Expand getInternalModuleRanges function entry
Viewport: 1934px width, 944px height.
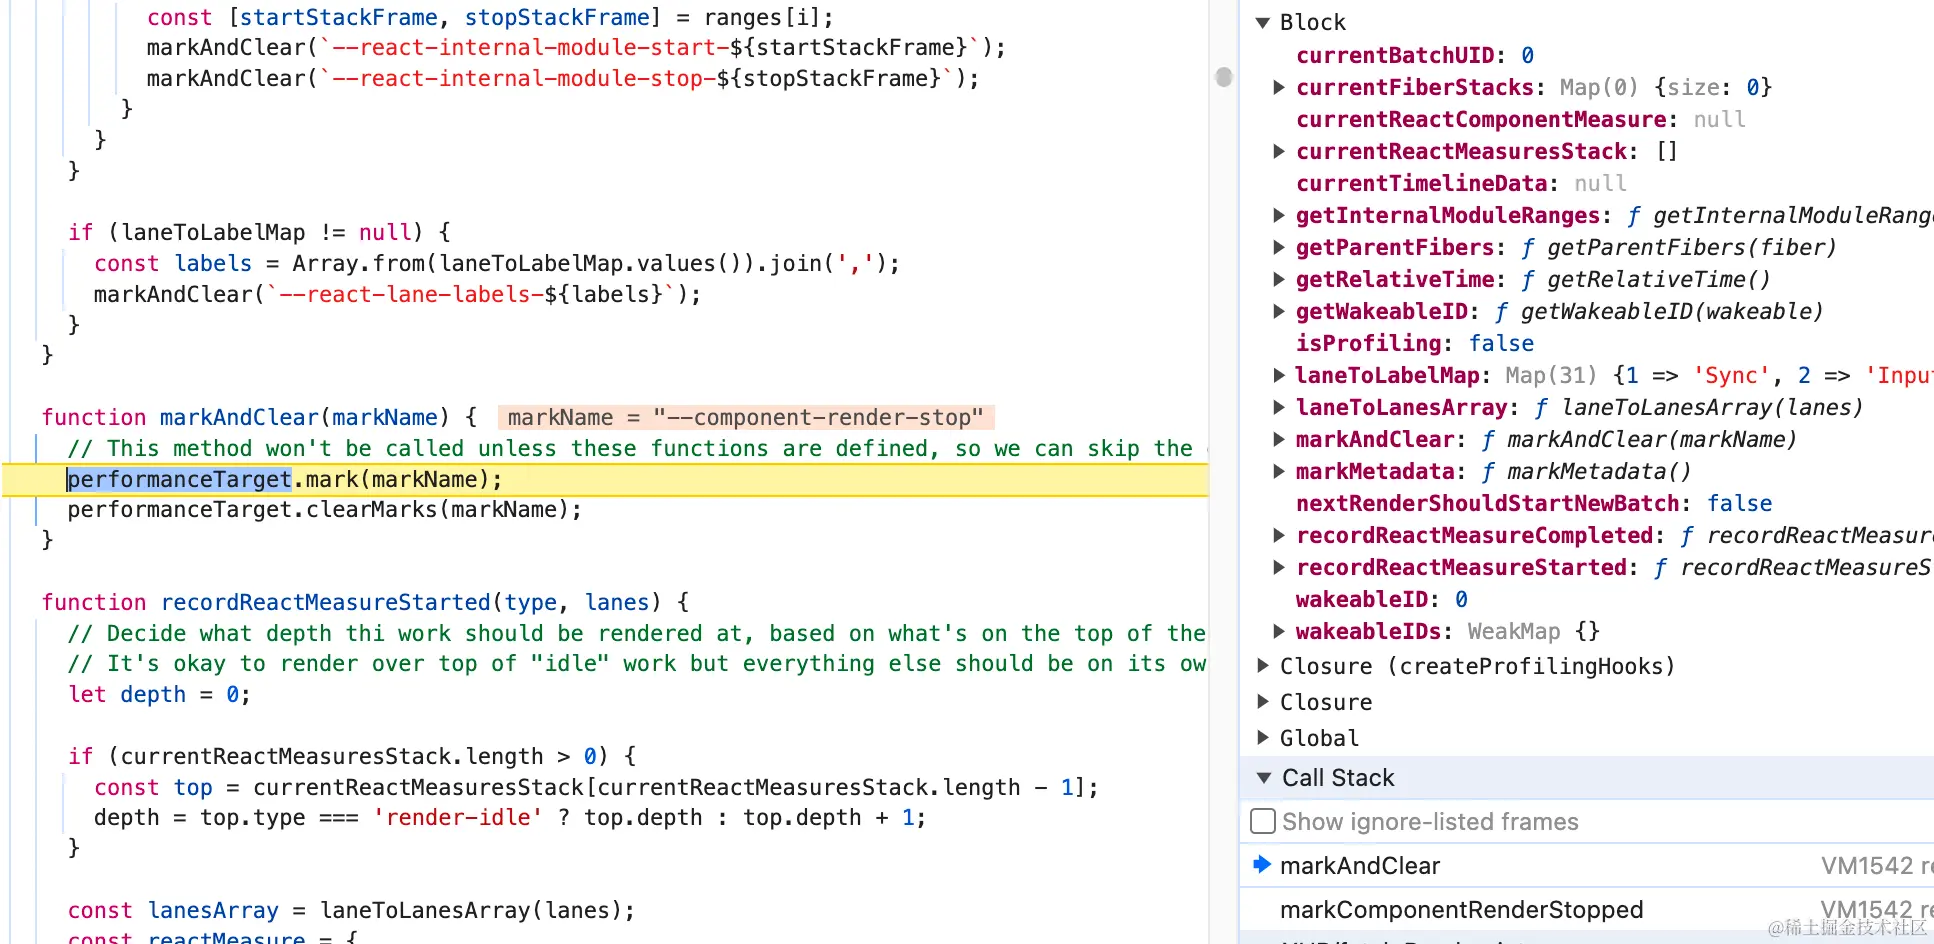coord(1279,215)
